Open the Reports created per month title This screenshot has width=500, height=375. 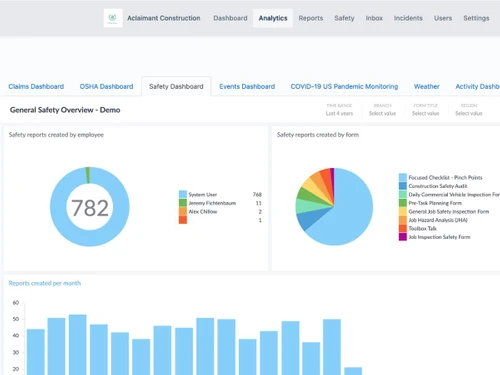pyautogui.click(x=45, y=283)
